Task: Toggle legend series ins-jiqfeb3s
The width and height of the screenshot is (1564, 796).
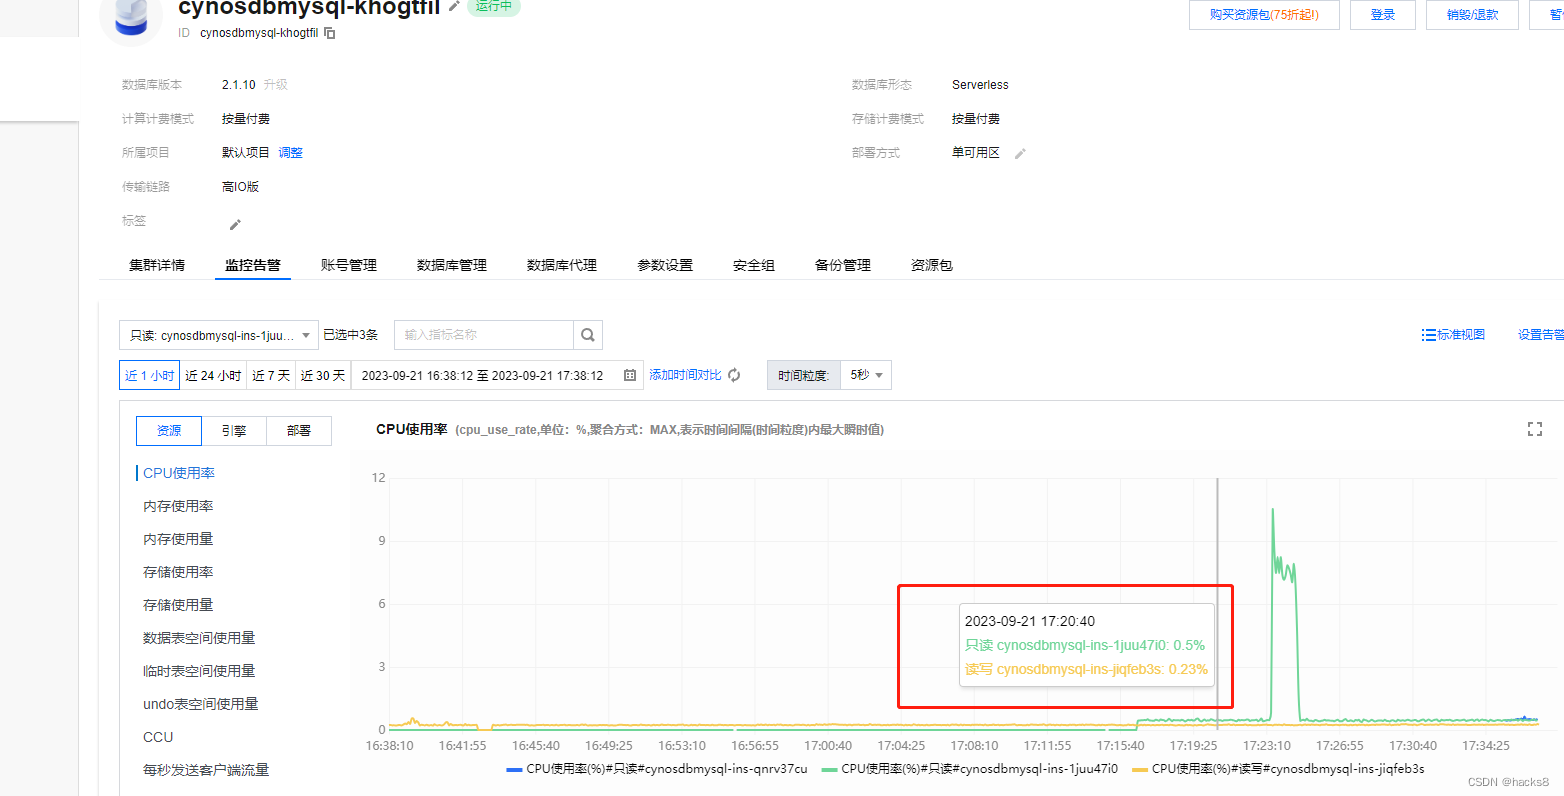Action: click(x=1278, y=769)
